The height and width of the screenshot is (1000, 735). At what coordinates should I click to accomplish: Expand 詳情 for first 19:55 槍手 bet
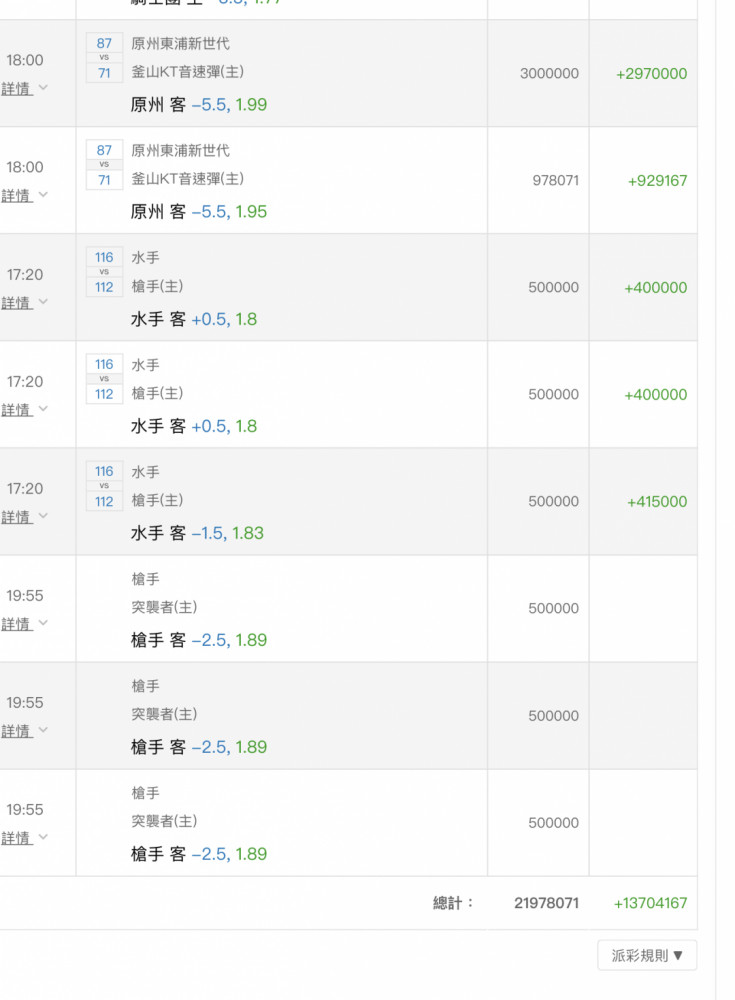24,624
